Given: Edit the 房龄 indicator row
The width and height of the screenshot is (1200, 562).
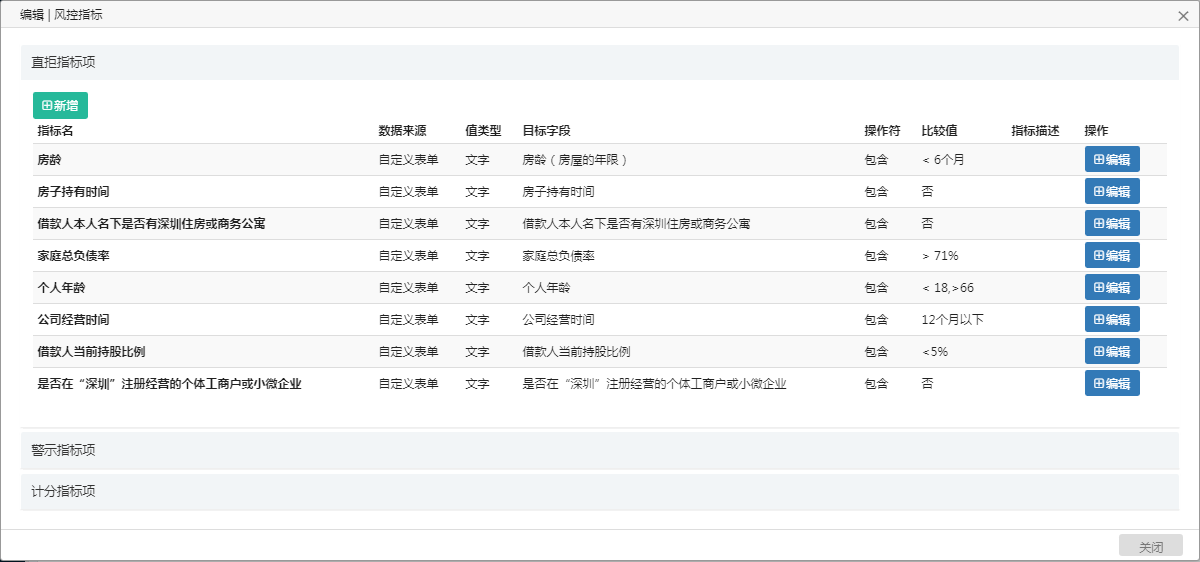Looking at the screenshot, I should 1112,160.
